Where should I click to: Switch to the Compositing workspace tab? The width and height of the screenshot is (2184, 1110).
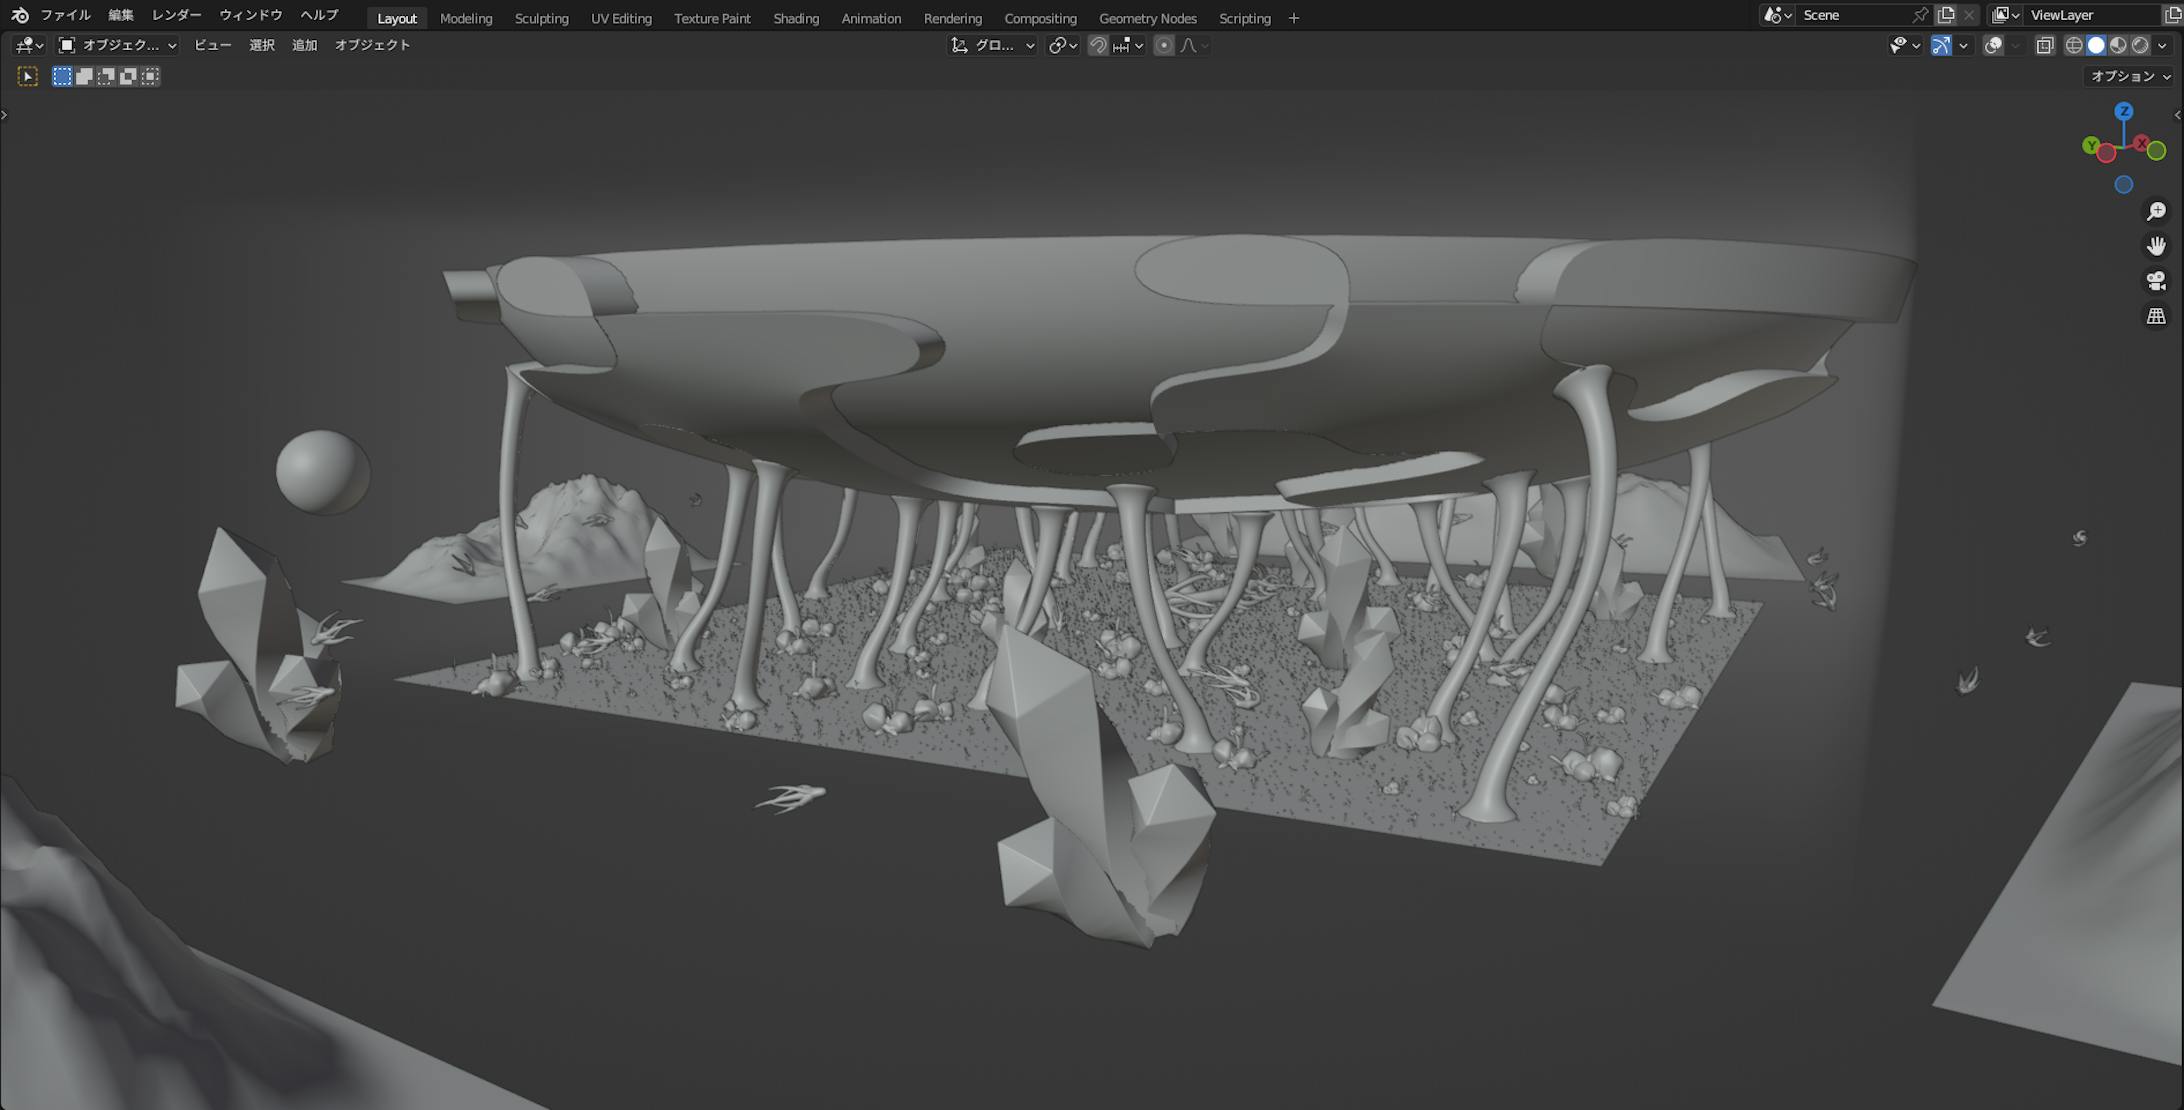pos(1041,18)
